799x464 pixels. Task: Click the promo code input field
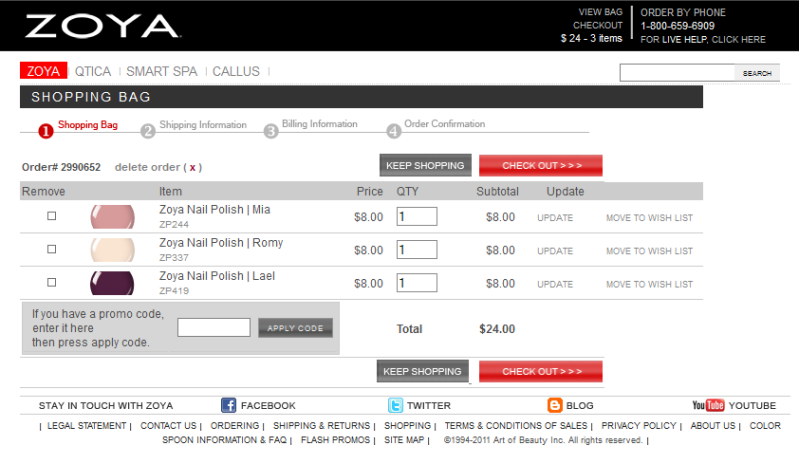pos(214,327)
